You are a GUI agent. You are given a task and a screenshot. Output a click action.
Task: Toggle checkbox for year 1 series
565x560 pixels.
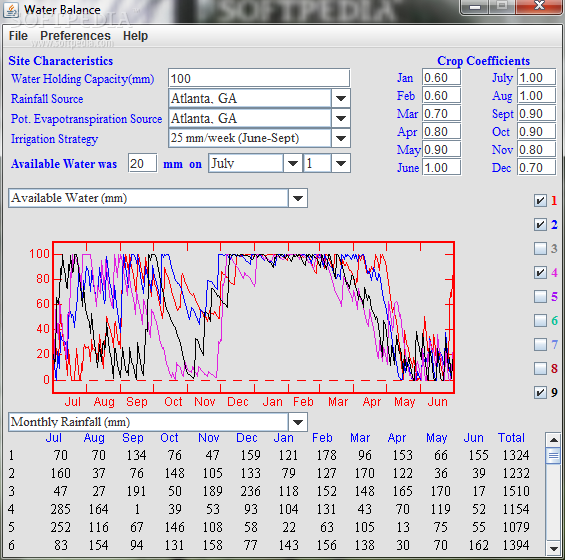tap(540, 200)
